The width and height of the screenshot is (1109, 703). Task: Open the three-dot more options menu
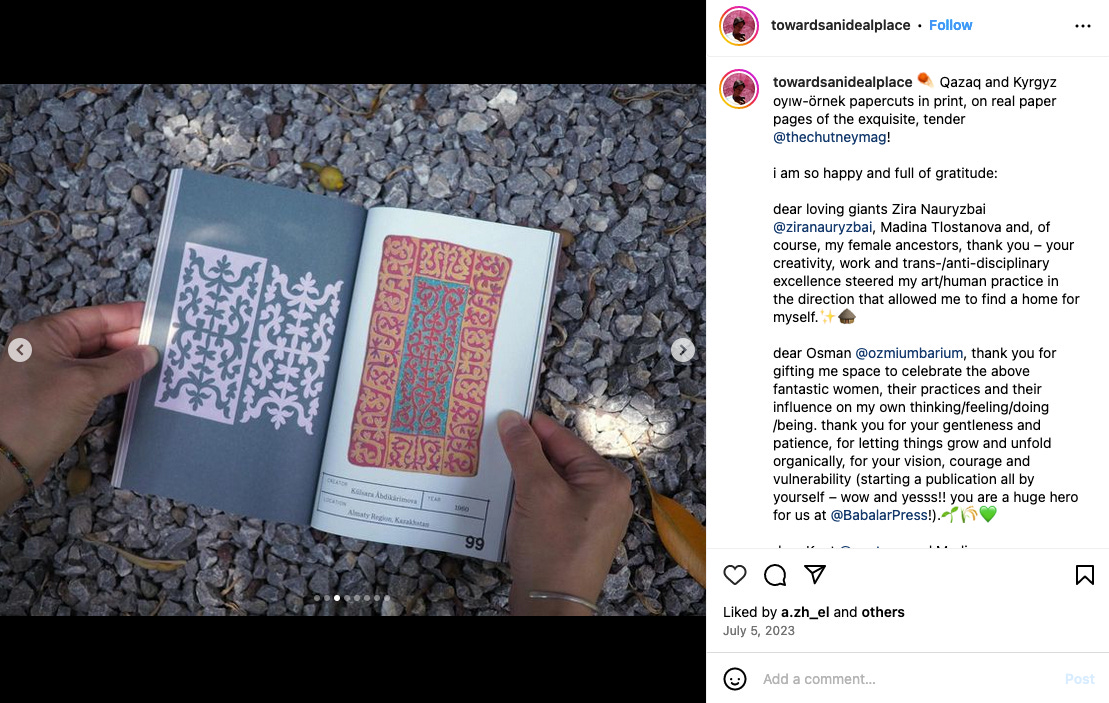pyautogui.click(x=1083, y=25)
